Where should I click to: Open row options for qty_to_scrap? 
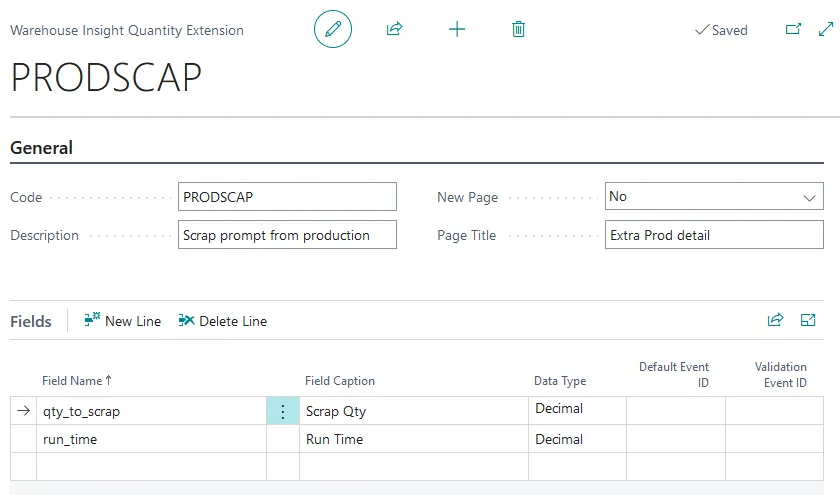(283, 411)
